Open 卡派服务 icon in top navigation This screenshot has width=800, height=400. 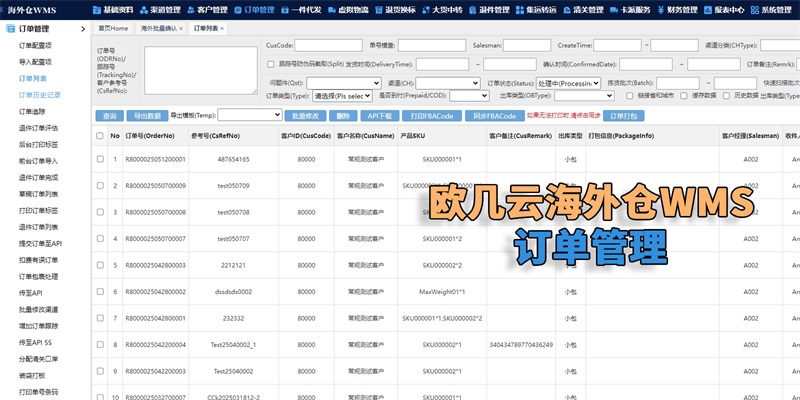(x=614, y=10)
